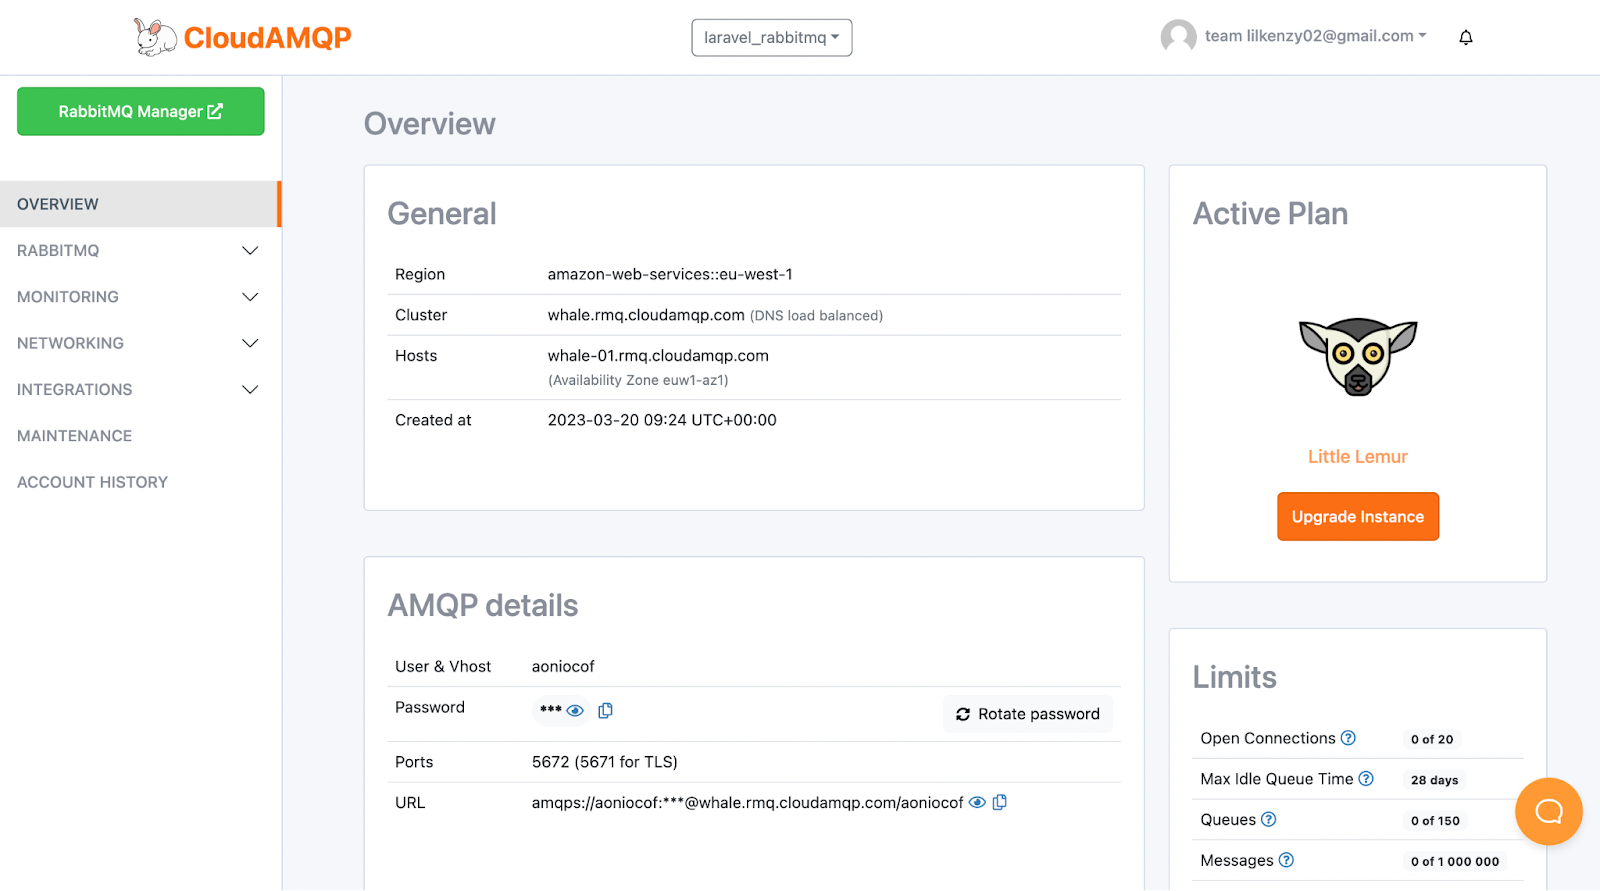1600x891 pixels.
Task: Open help for Open Connections limit
Action: pos(1348,738)
